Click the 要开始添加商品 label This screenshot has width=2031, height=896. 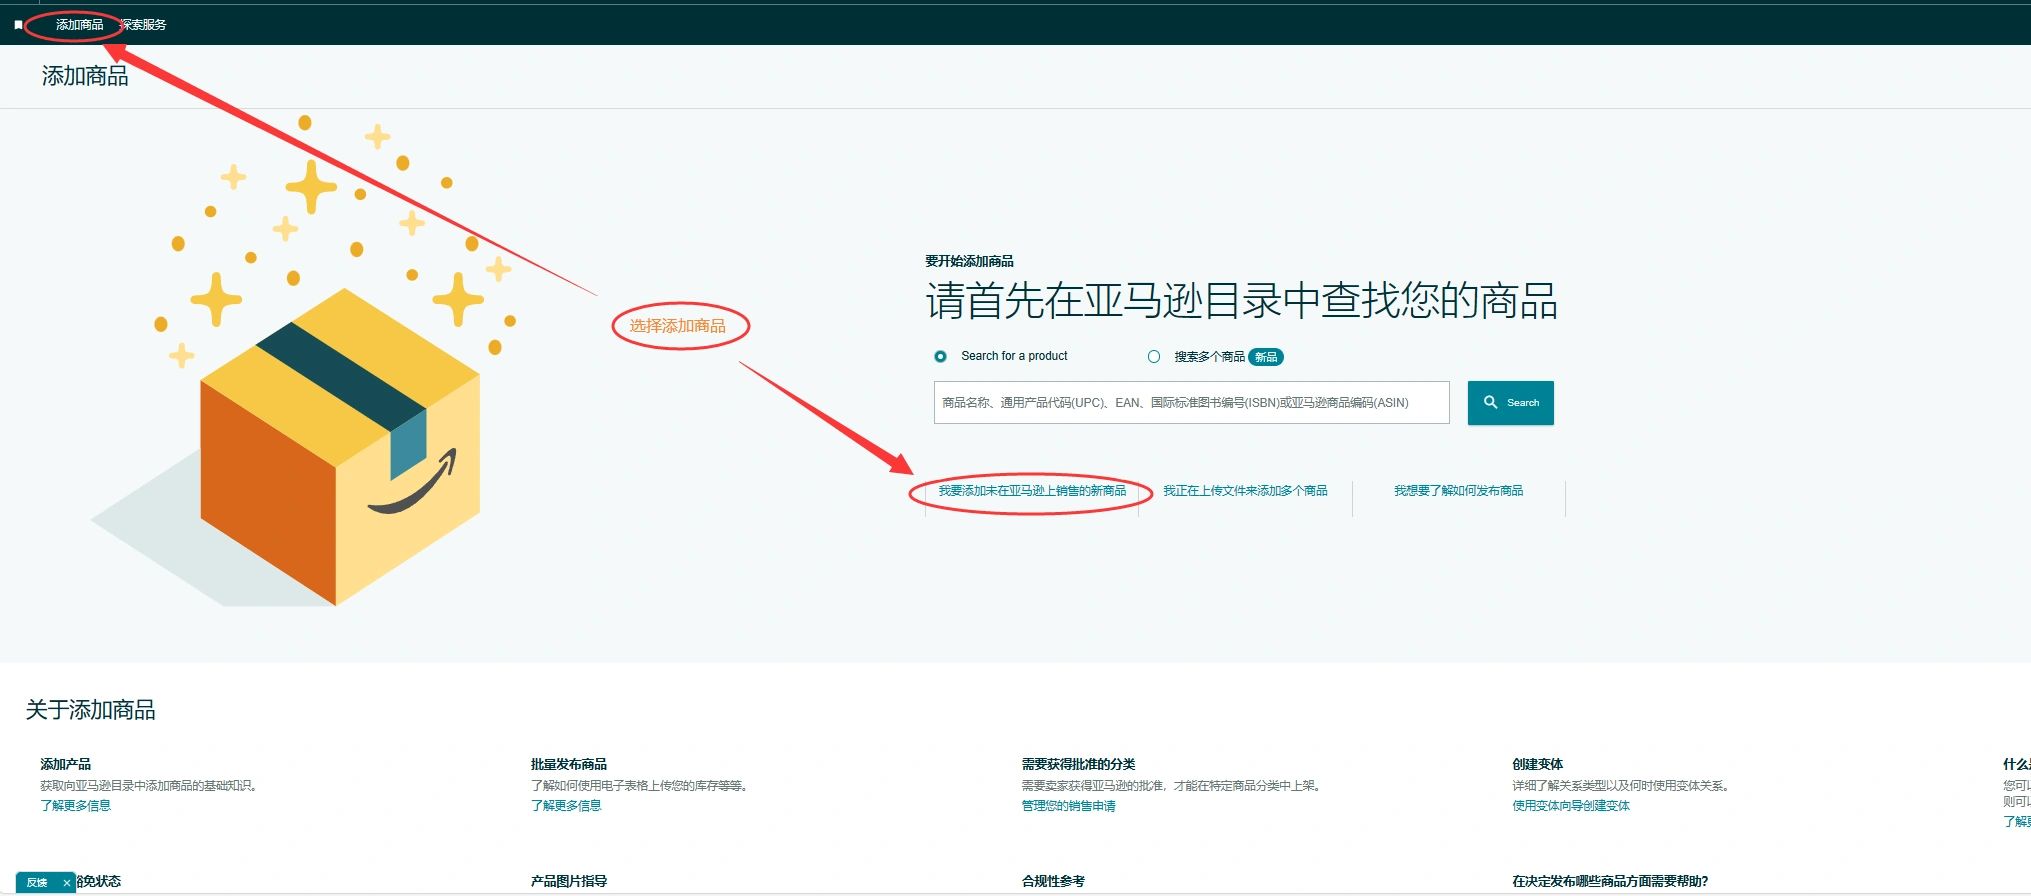pyautogui.click(x=969, y=261)
